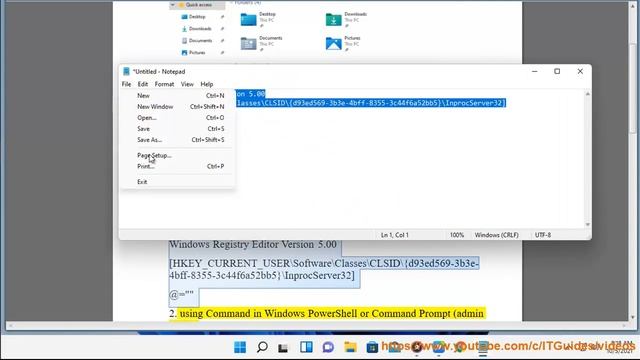640x360 pixels.
Task: Click 'Ln 1, Col 1' in Notepad status bar
Action: [x=395, y=235]
